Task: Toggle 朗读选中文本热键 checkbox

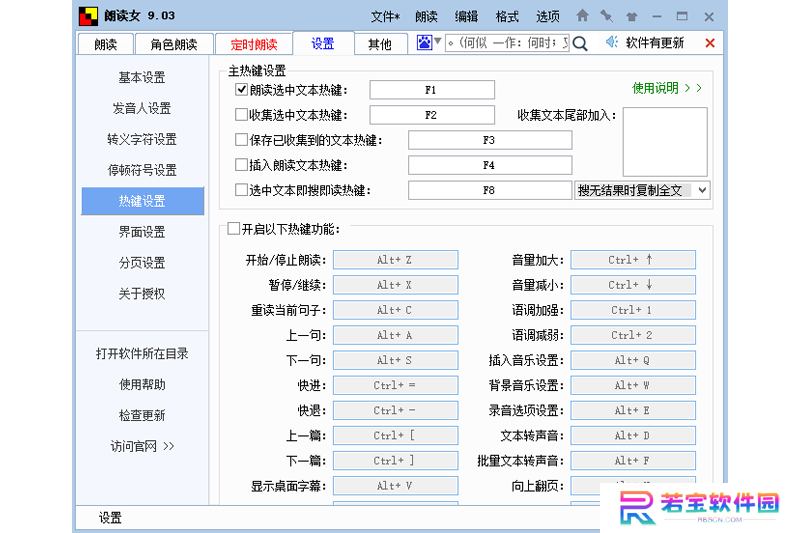Action: [x=241, y=90]
